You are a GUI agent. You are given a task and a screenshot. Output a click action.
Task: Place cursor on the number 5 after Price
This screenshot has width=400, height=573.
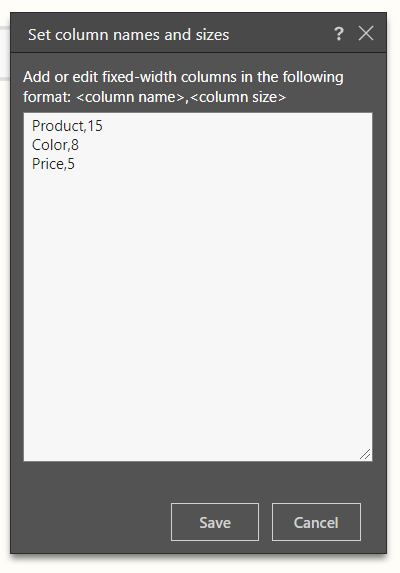(71, 164)
